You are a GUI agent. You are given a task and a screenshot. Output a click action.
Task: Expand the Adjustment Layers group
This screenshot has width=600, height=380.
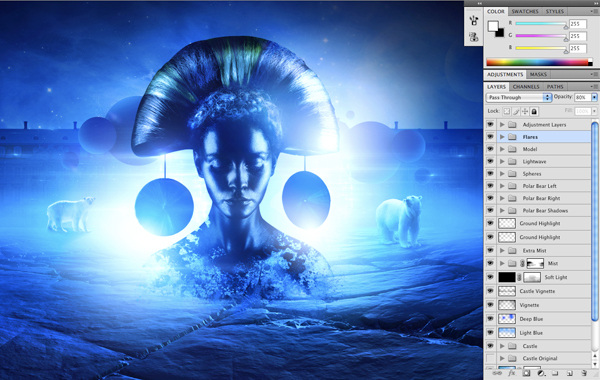tap(502, 125)
